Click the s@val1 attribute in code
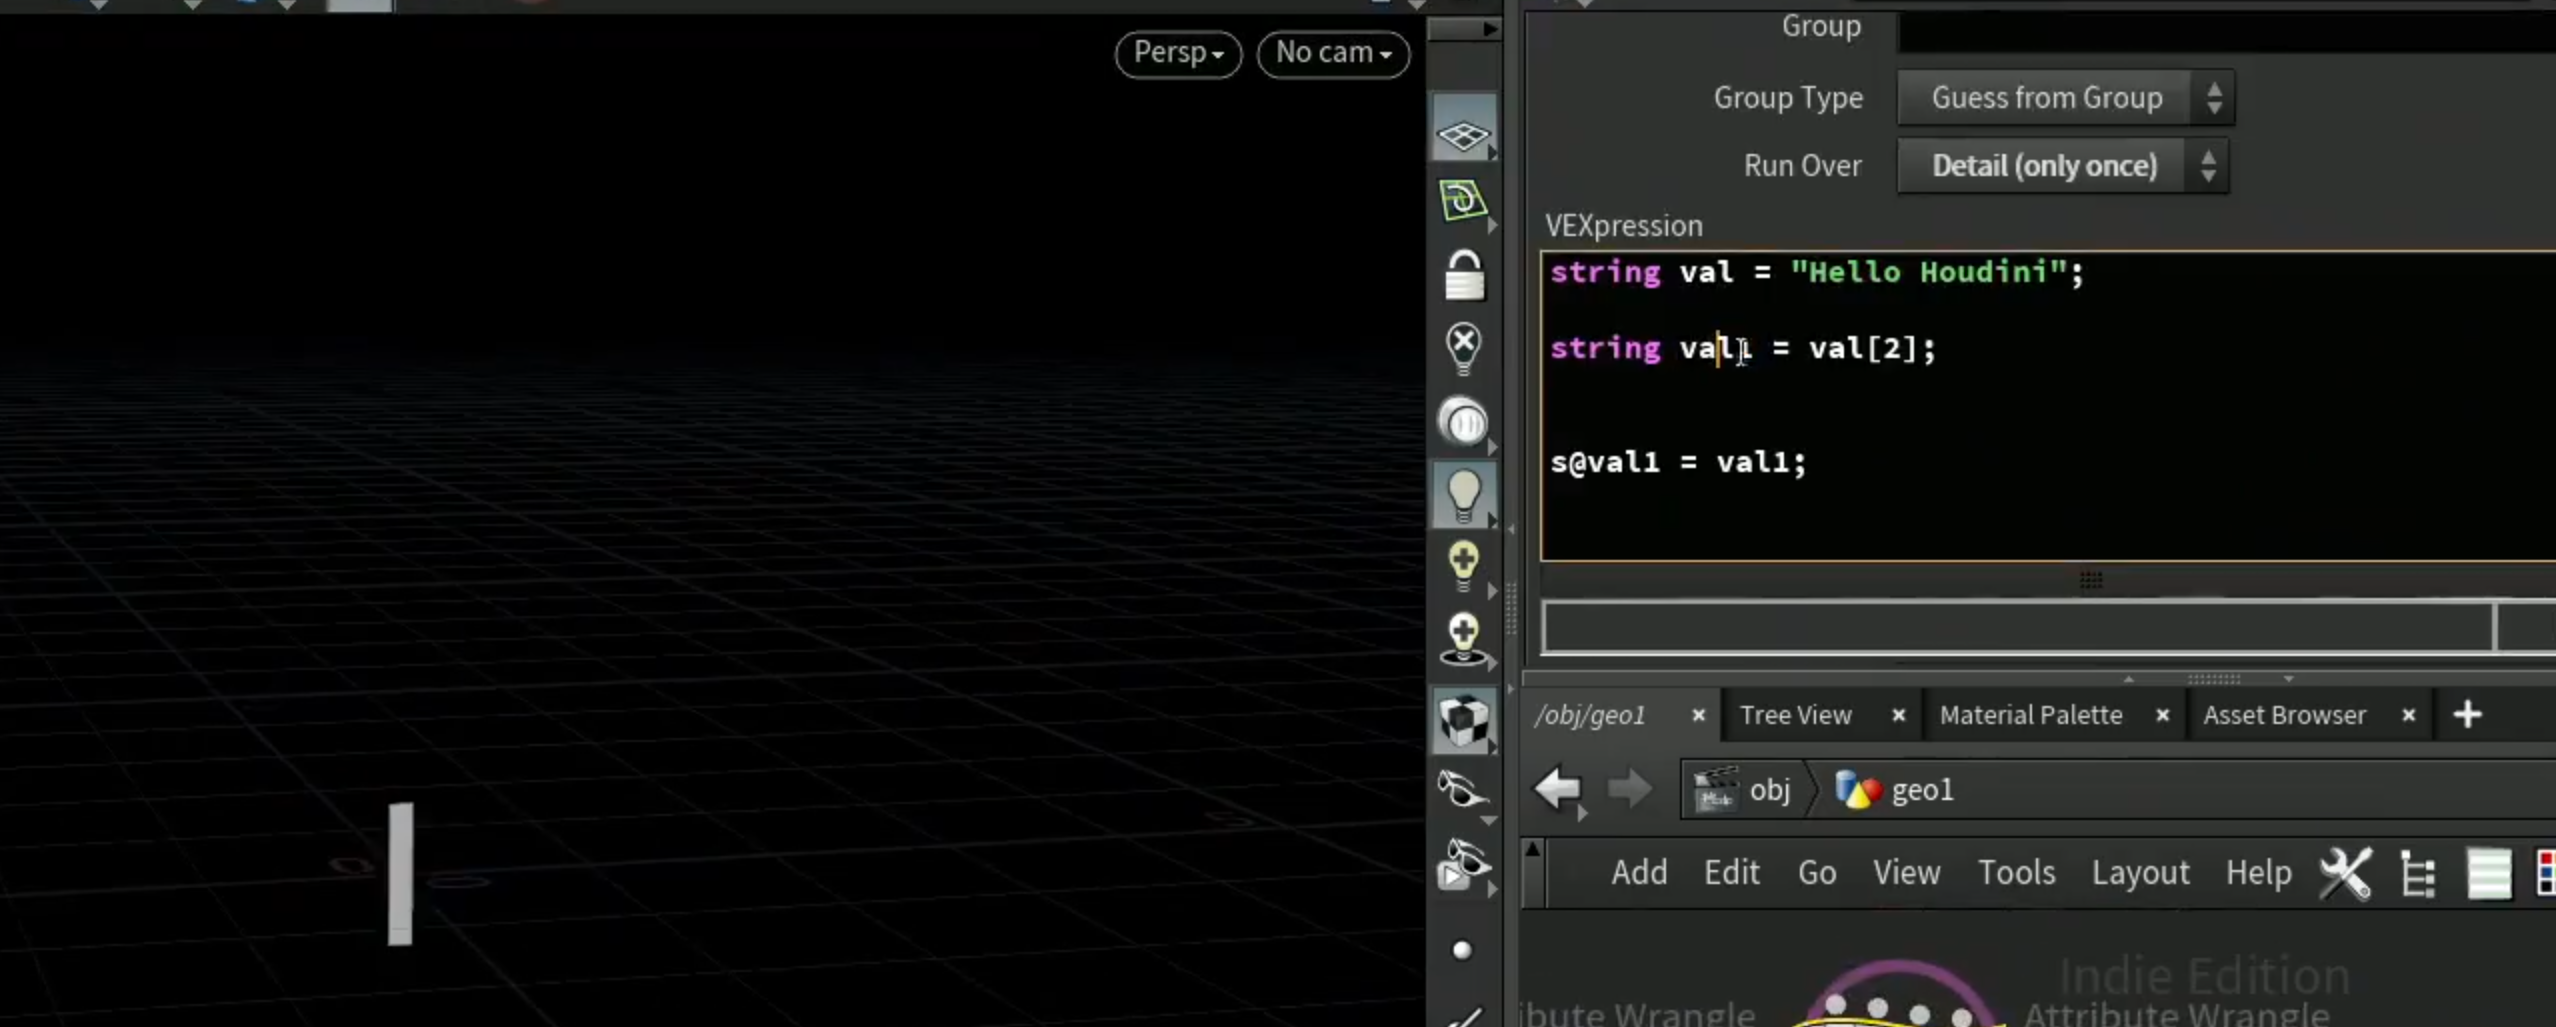The width and height of the screenshot is (2556, 1027). [1604, 462]
